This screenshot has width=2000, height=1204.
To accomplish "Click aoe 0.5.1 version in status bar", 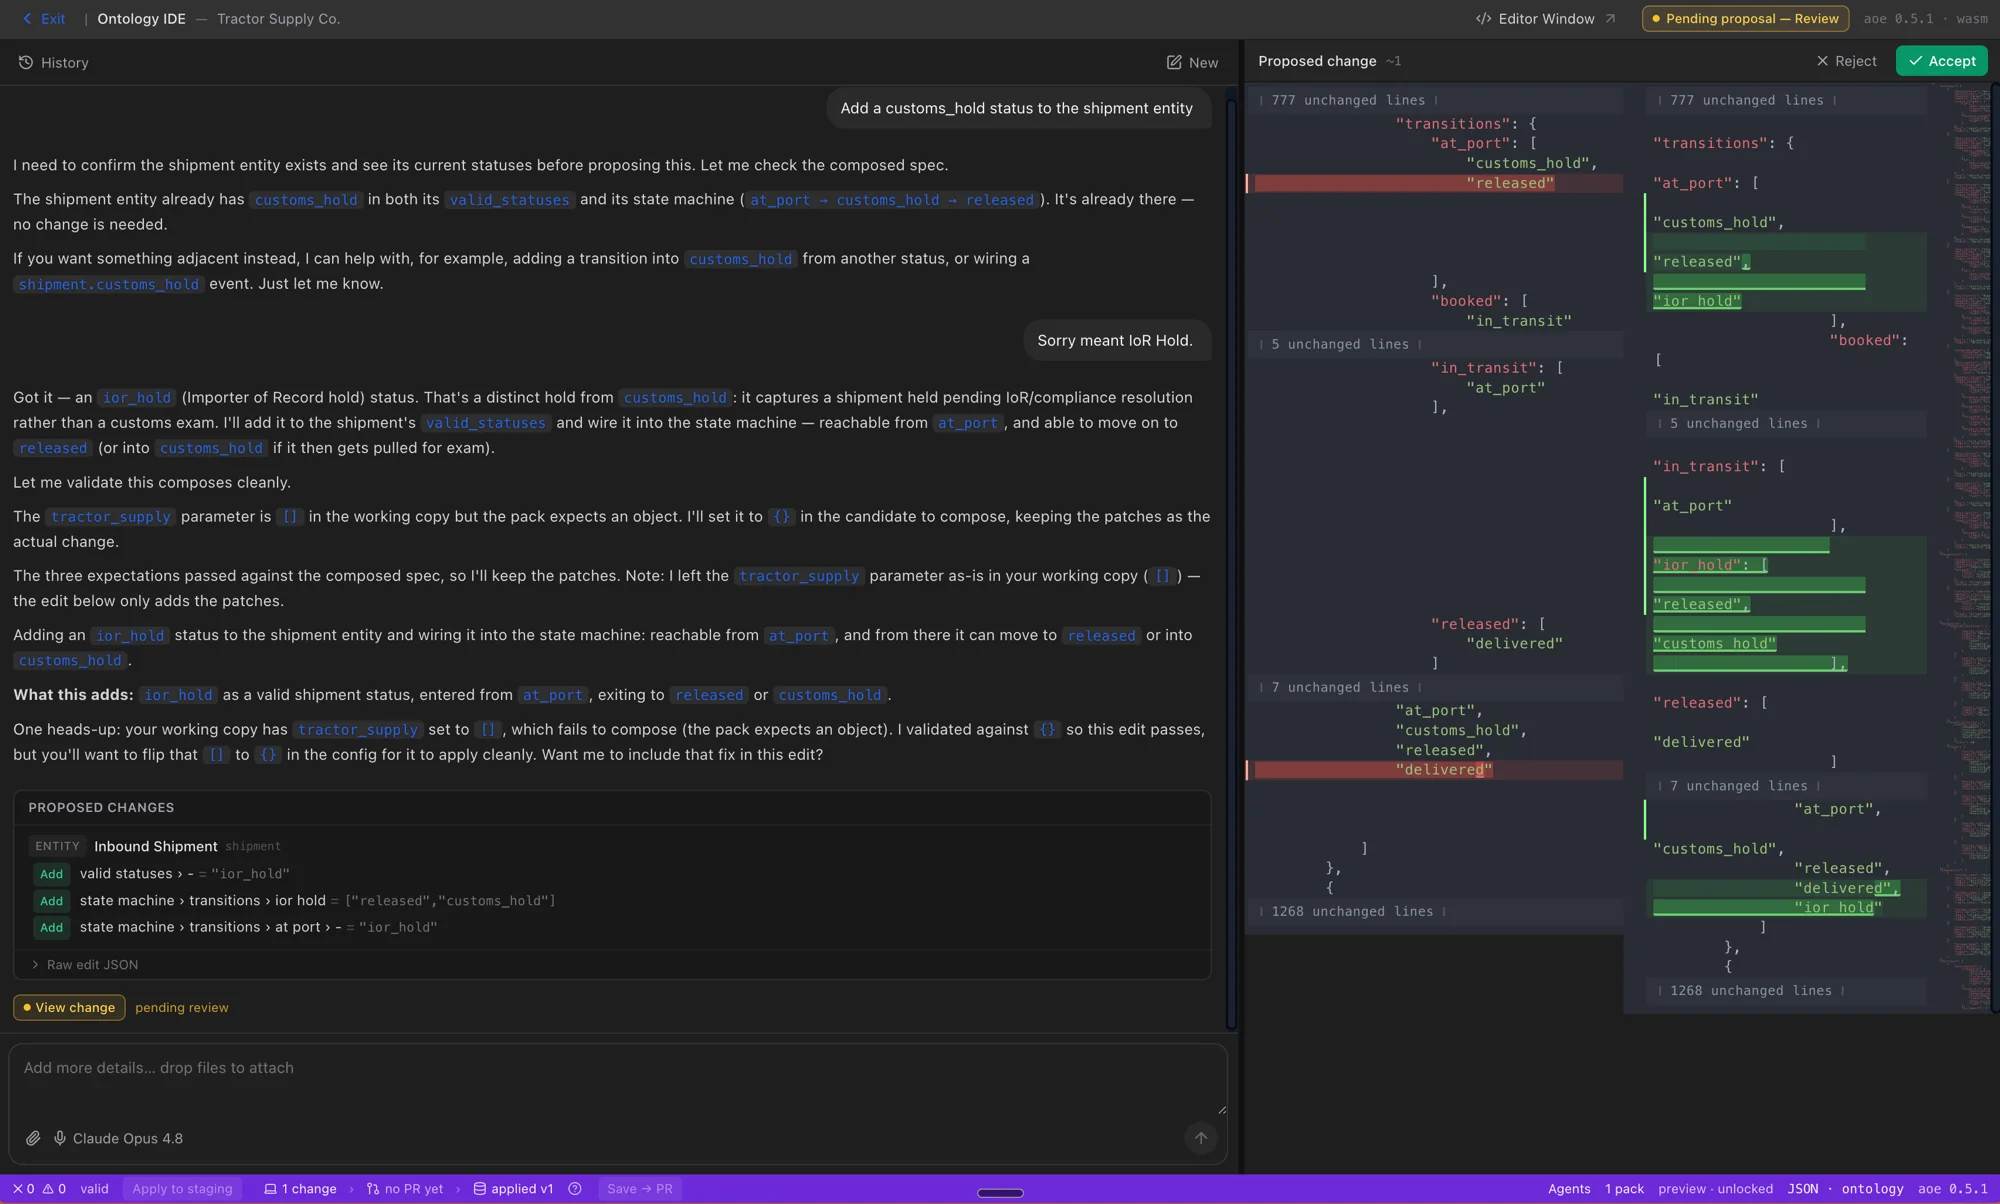I will click(x=1952, y=1189).
